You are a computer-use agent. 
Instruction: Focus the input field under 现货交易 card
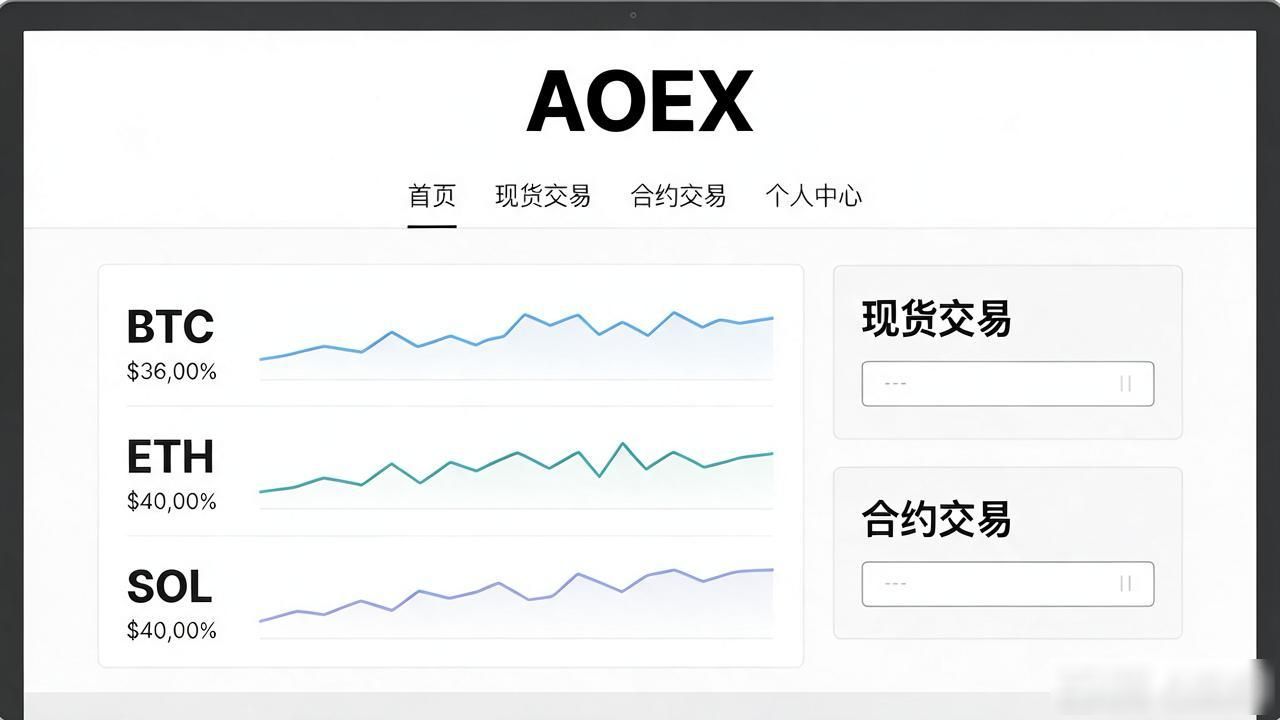[1008, 384]
